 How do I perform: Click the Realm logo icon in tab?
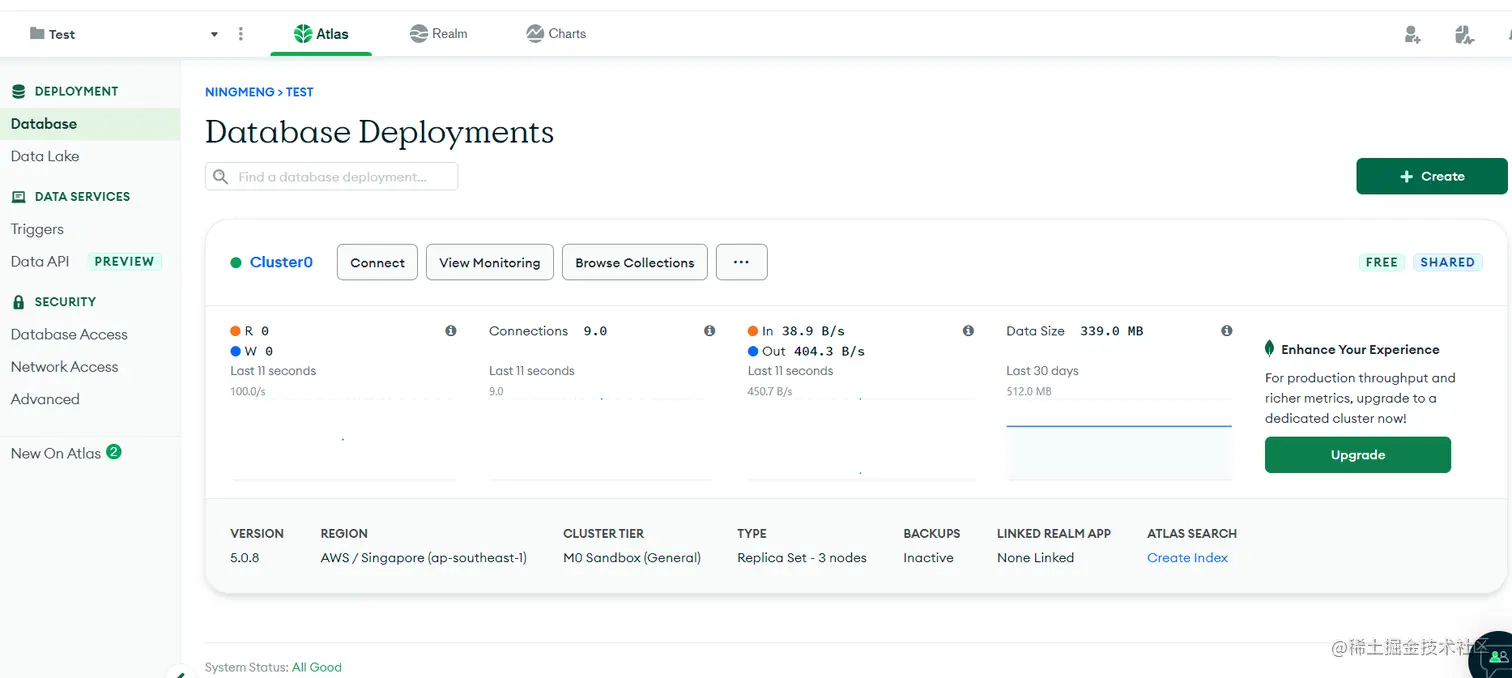pos(419,34)
